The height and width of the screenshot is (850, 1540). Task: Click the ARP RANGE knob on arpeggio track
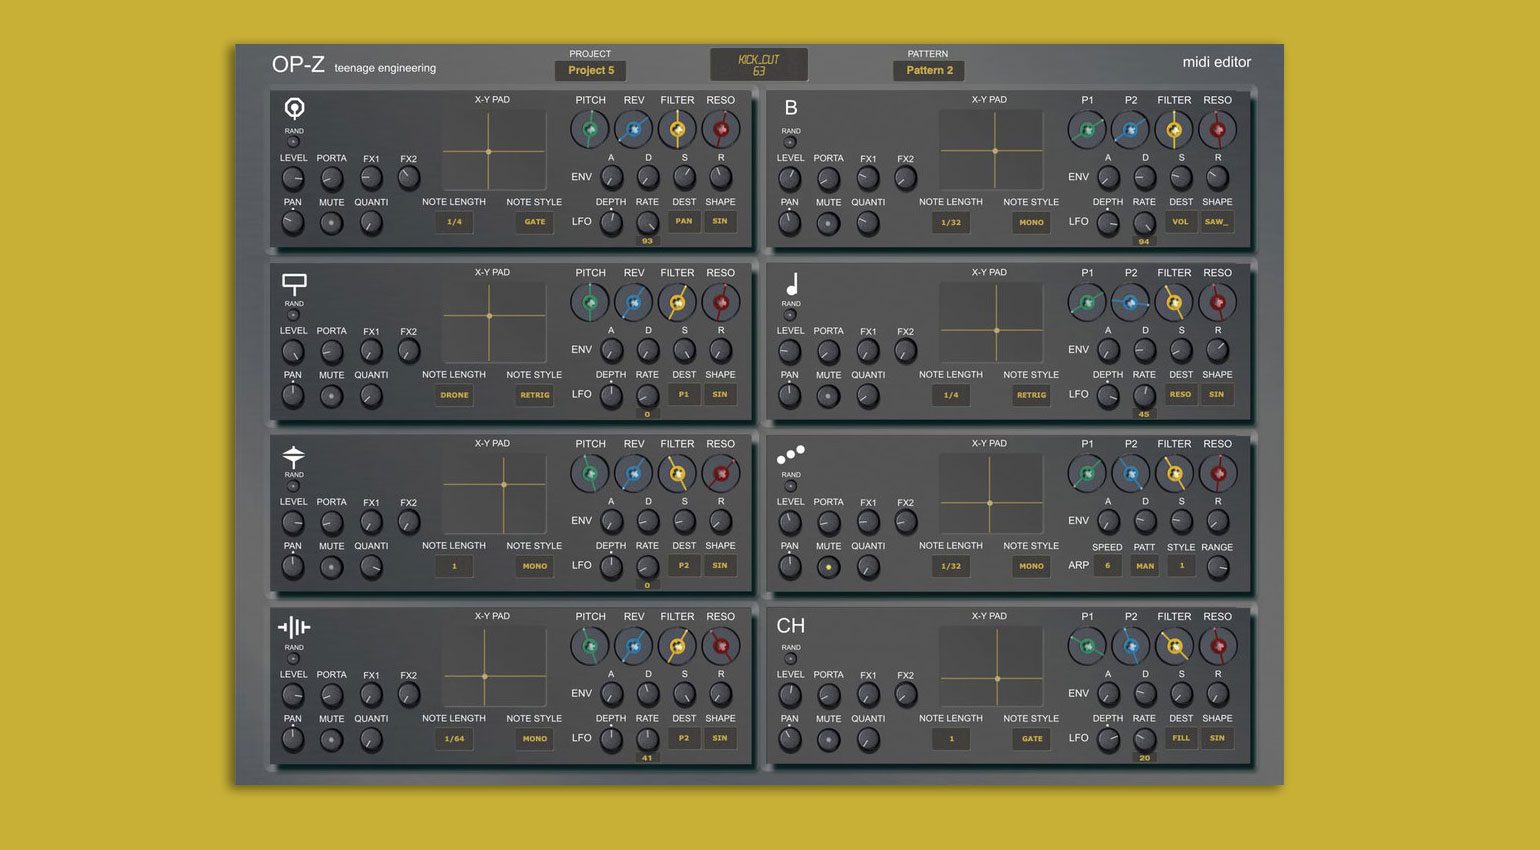click(1217, 567)
